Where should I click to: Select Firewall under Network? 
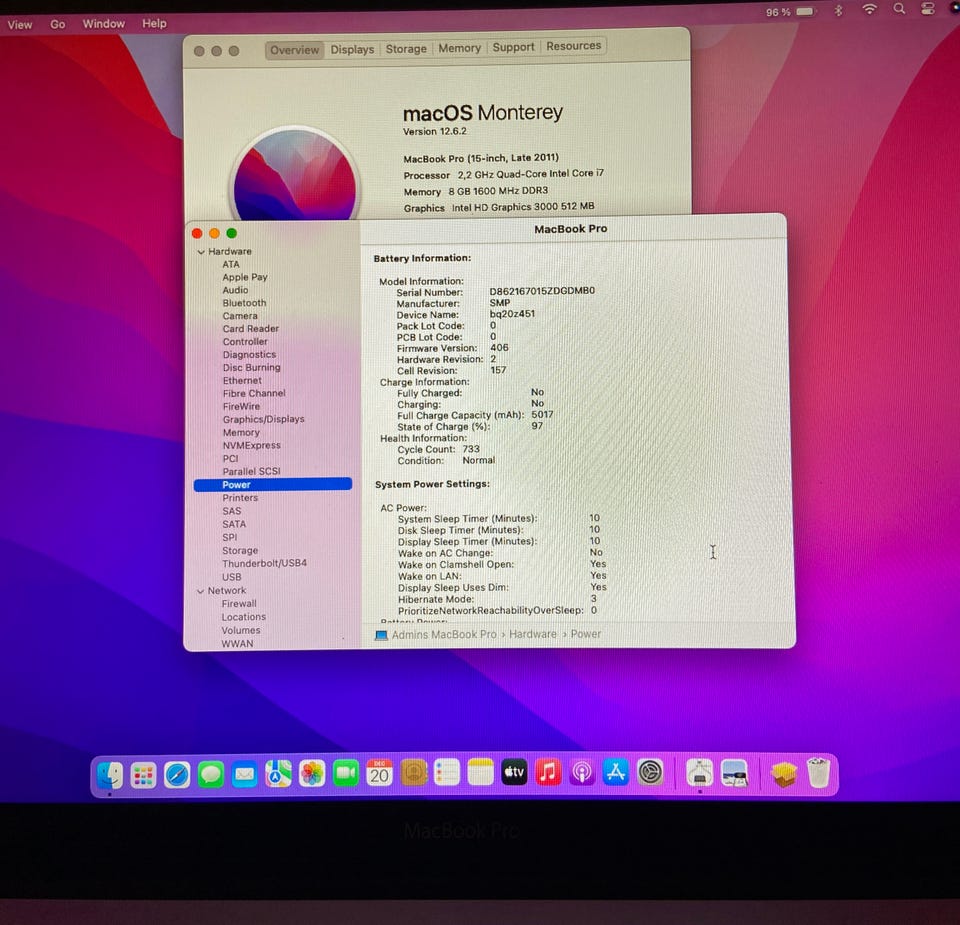click(x=239, y=604)
